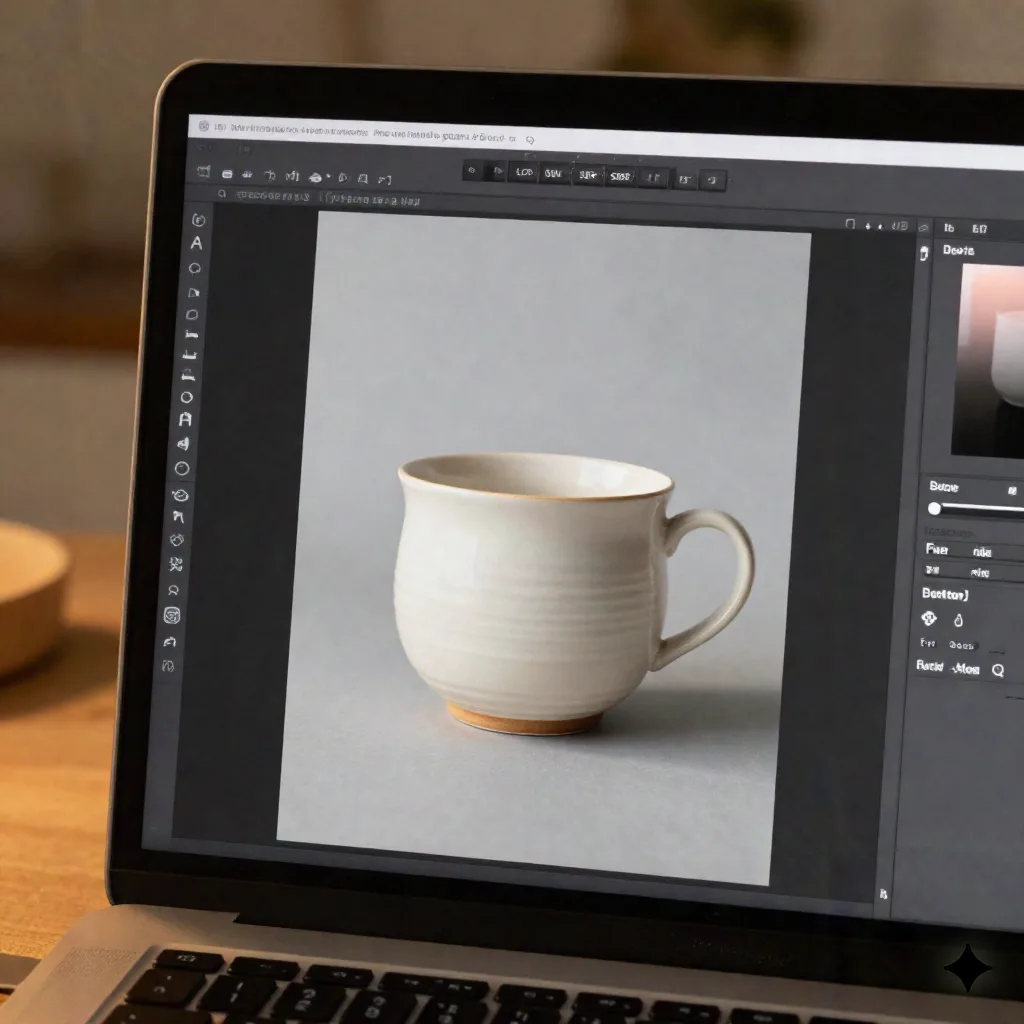The height and width of the screenshot is (1024, 1024).
Task: Open the magnifier icon in the title bar
Action: click(x=530, y=139)
